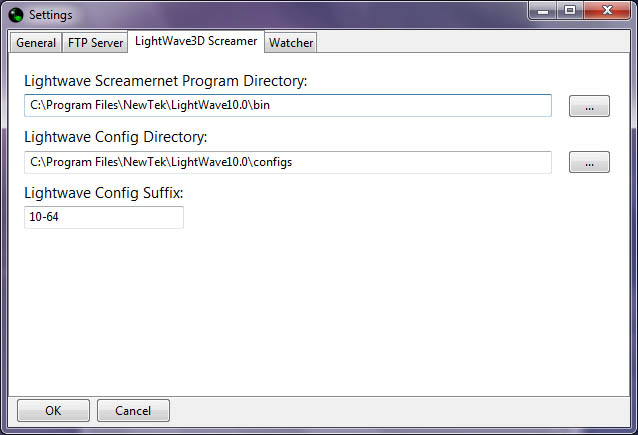Minimize the Settings window

pyautogui.click(x=544, y=12)
